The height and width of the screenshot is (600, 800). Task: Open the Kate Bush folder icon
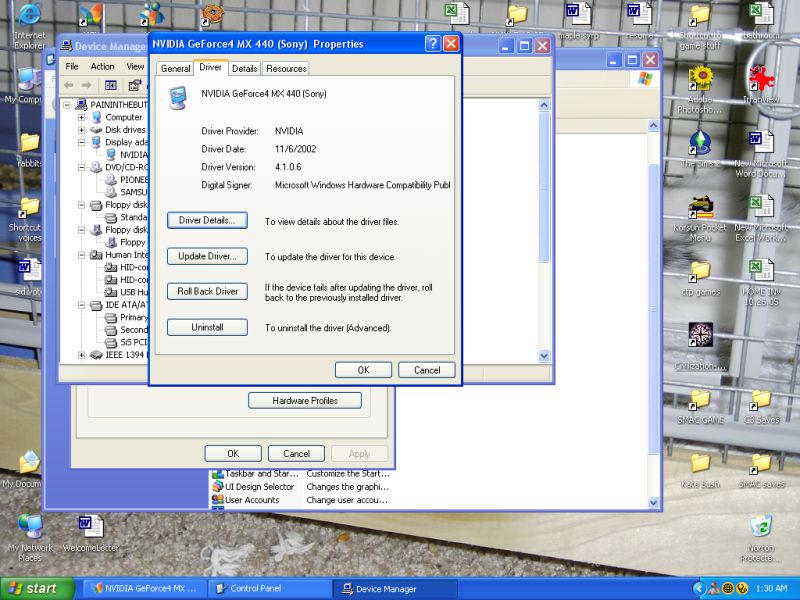point(700,470)
